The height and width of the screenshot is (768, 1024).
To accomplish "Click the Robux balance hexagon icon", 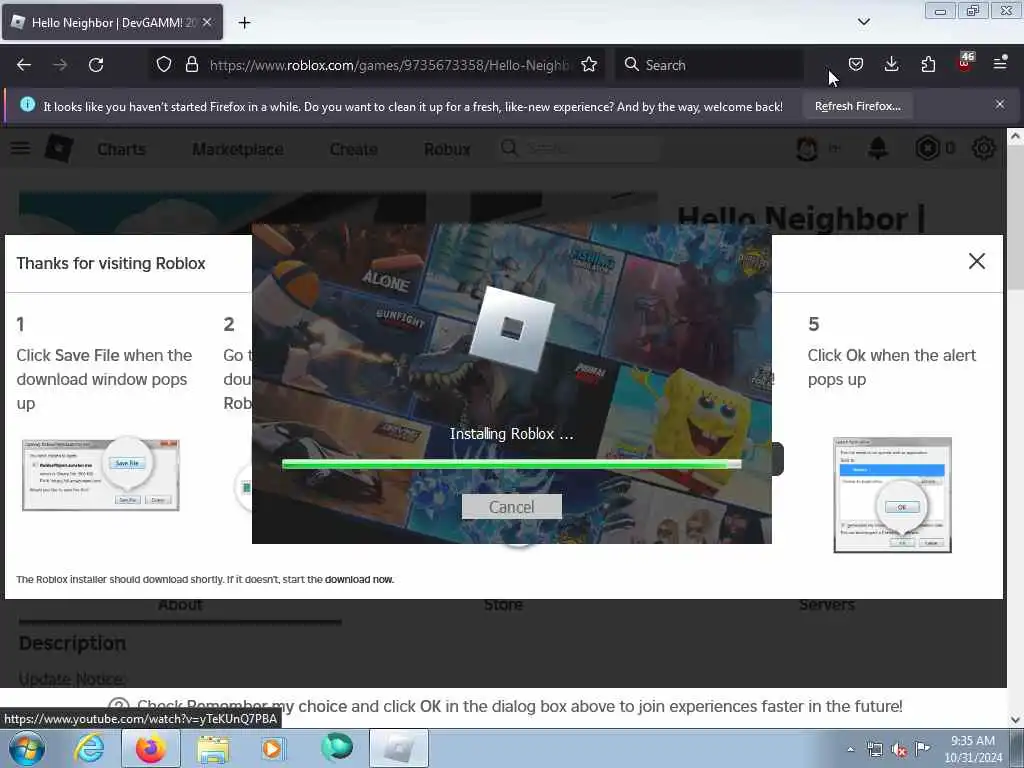I will 927,149.
